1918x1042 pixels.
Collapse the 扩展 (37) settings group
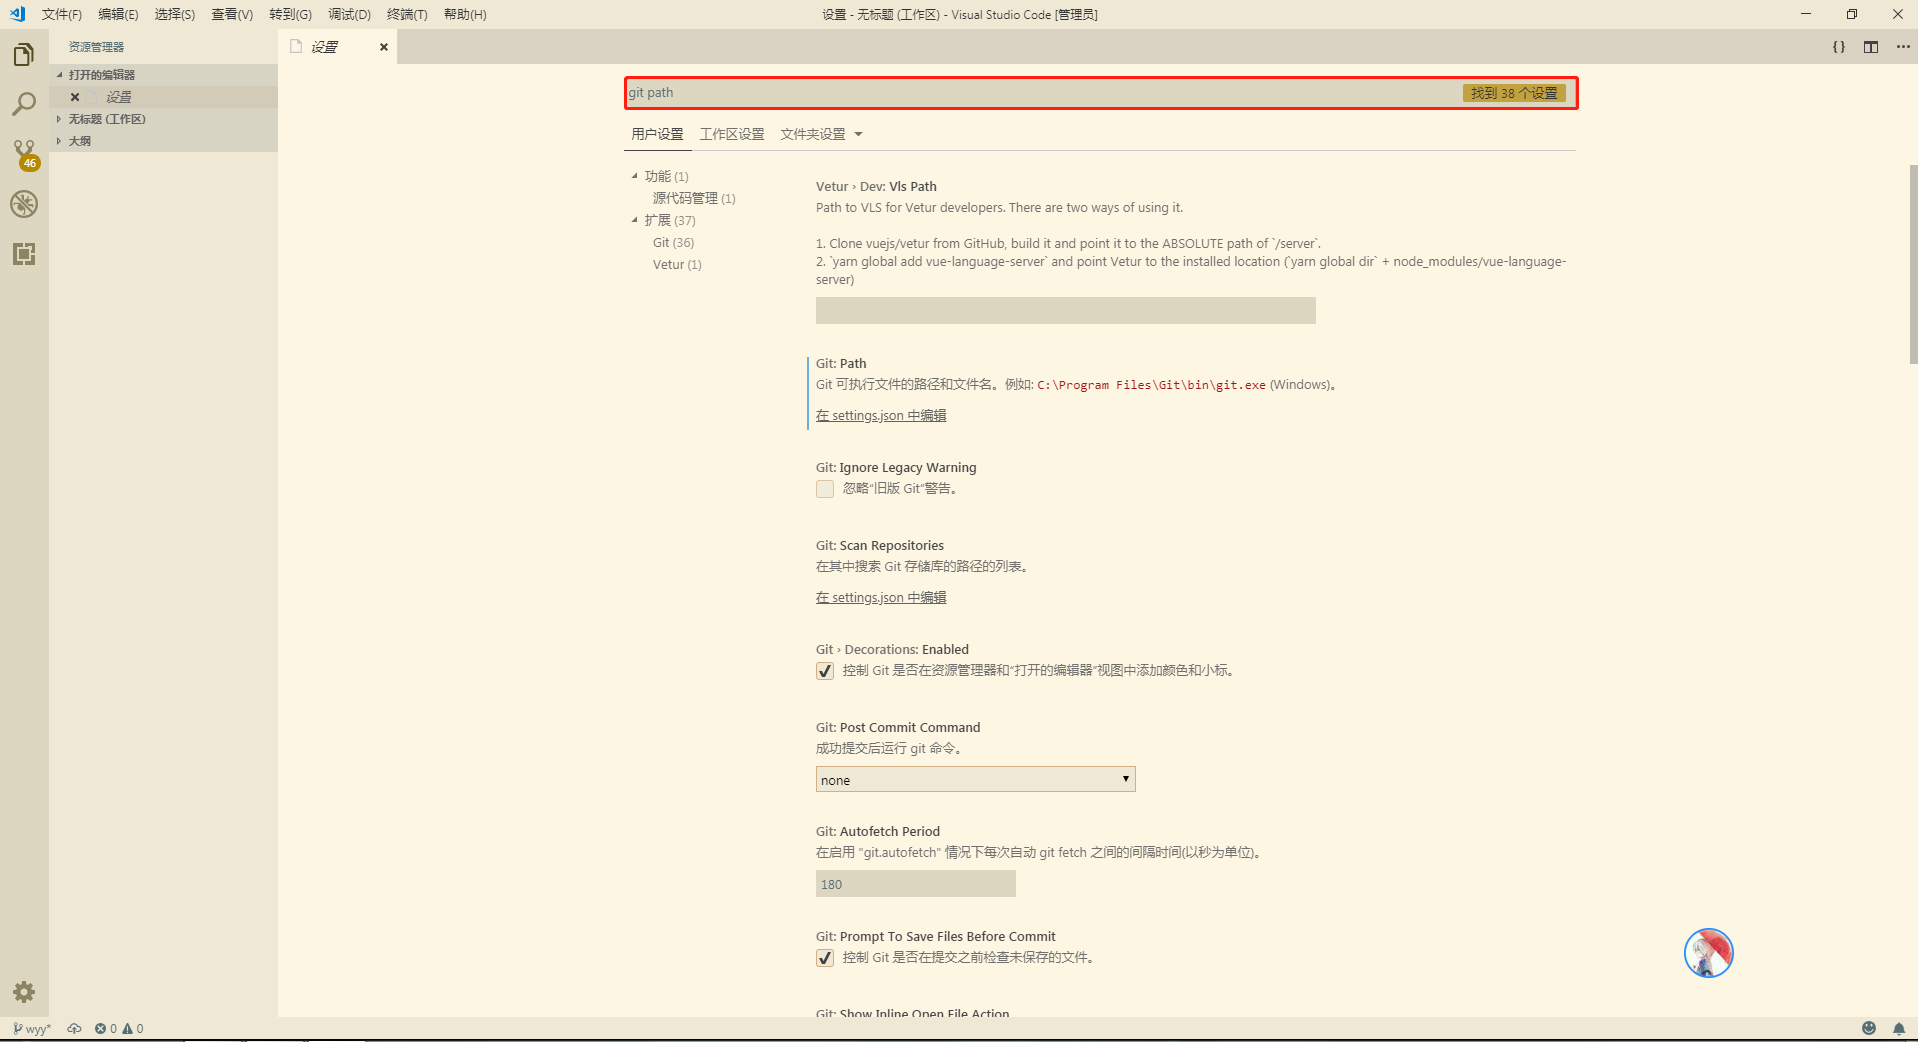(x=634, y=220)
